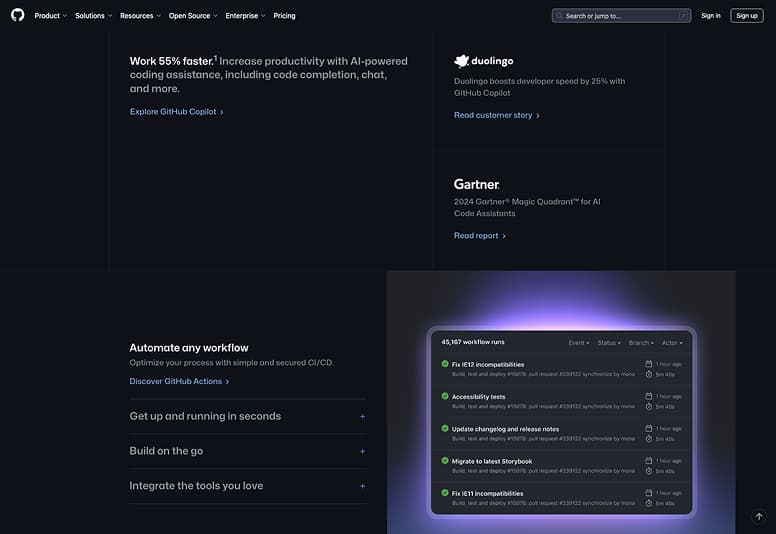Viewport: 776px width, 534px height.
Task: Click green check beside Update changelog and release notes
Action: click(445, 428)
